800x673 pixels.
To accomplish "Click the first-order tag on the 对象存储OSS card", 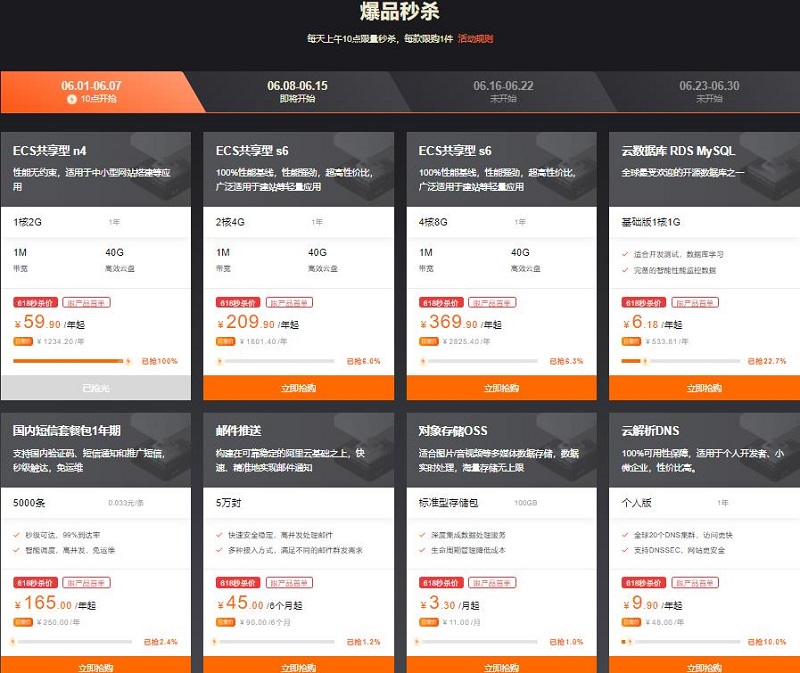I will pos(492,583).
